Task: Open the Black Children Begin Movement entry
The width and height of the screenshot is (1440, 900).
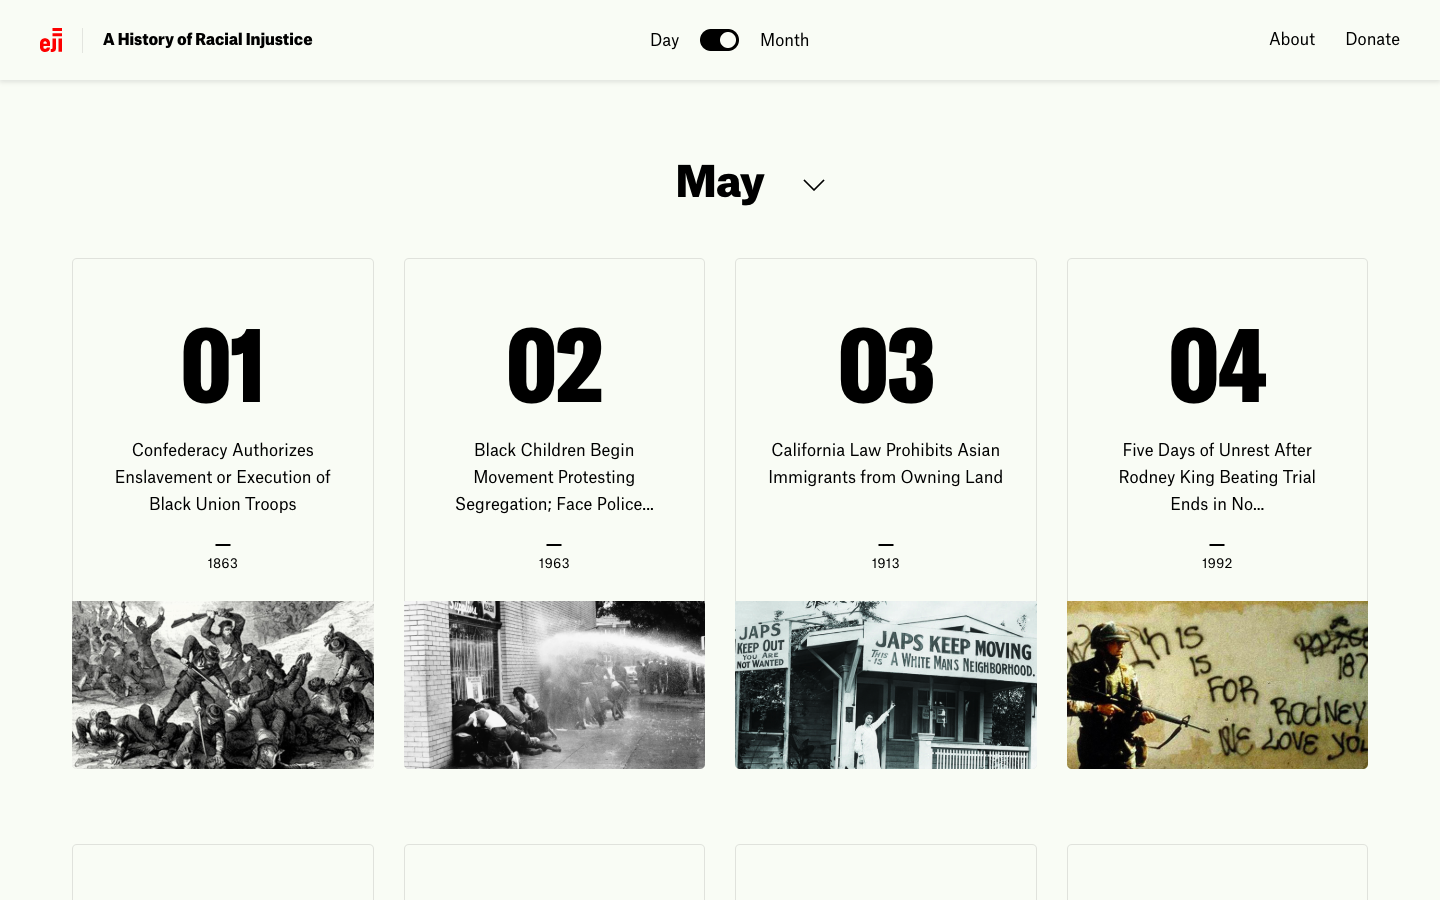Action: (554, 477)
